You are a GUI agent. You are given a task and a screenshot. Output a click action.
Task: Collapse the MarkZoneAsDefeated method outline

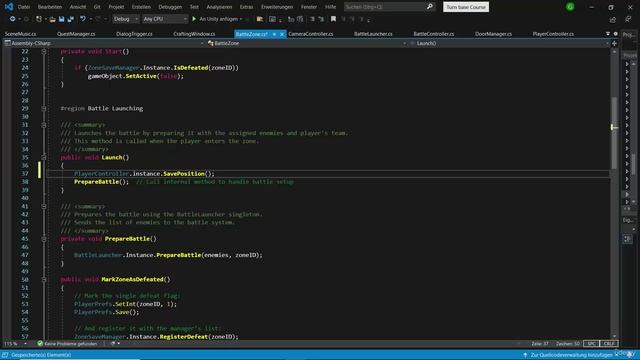44,280
